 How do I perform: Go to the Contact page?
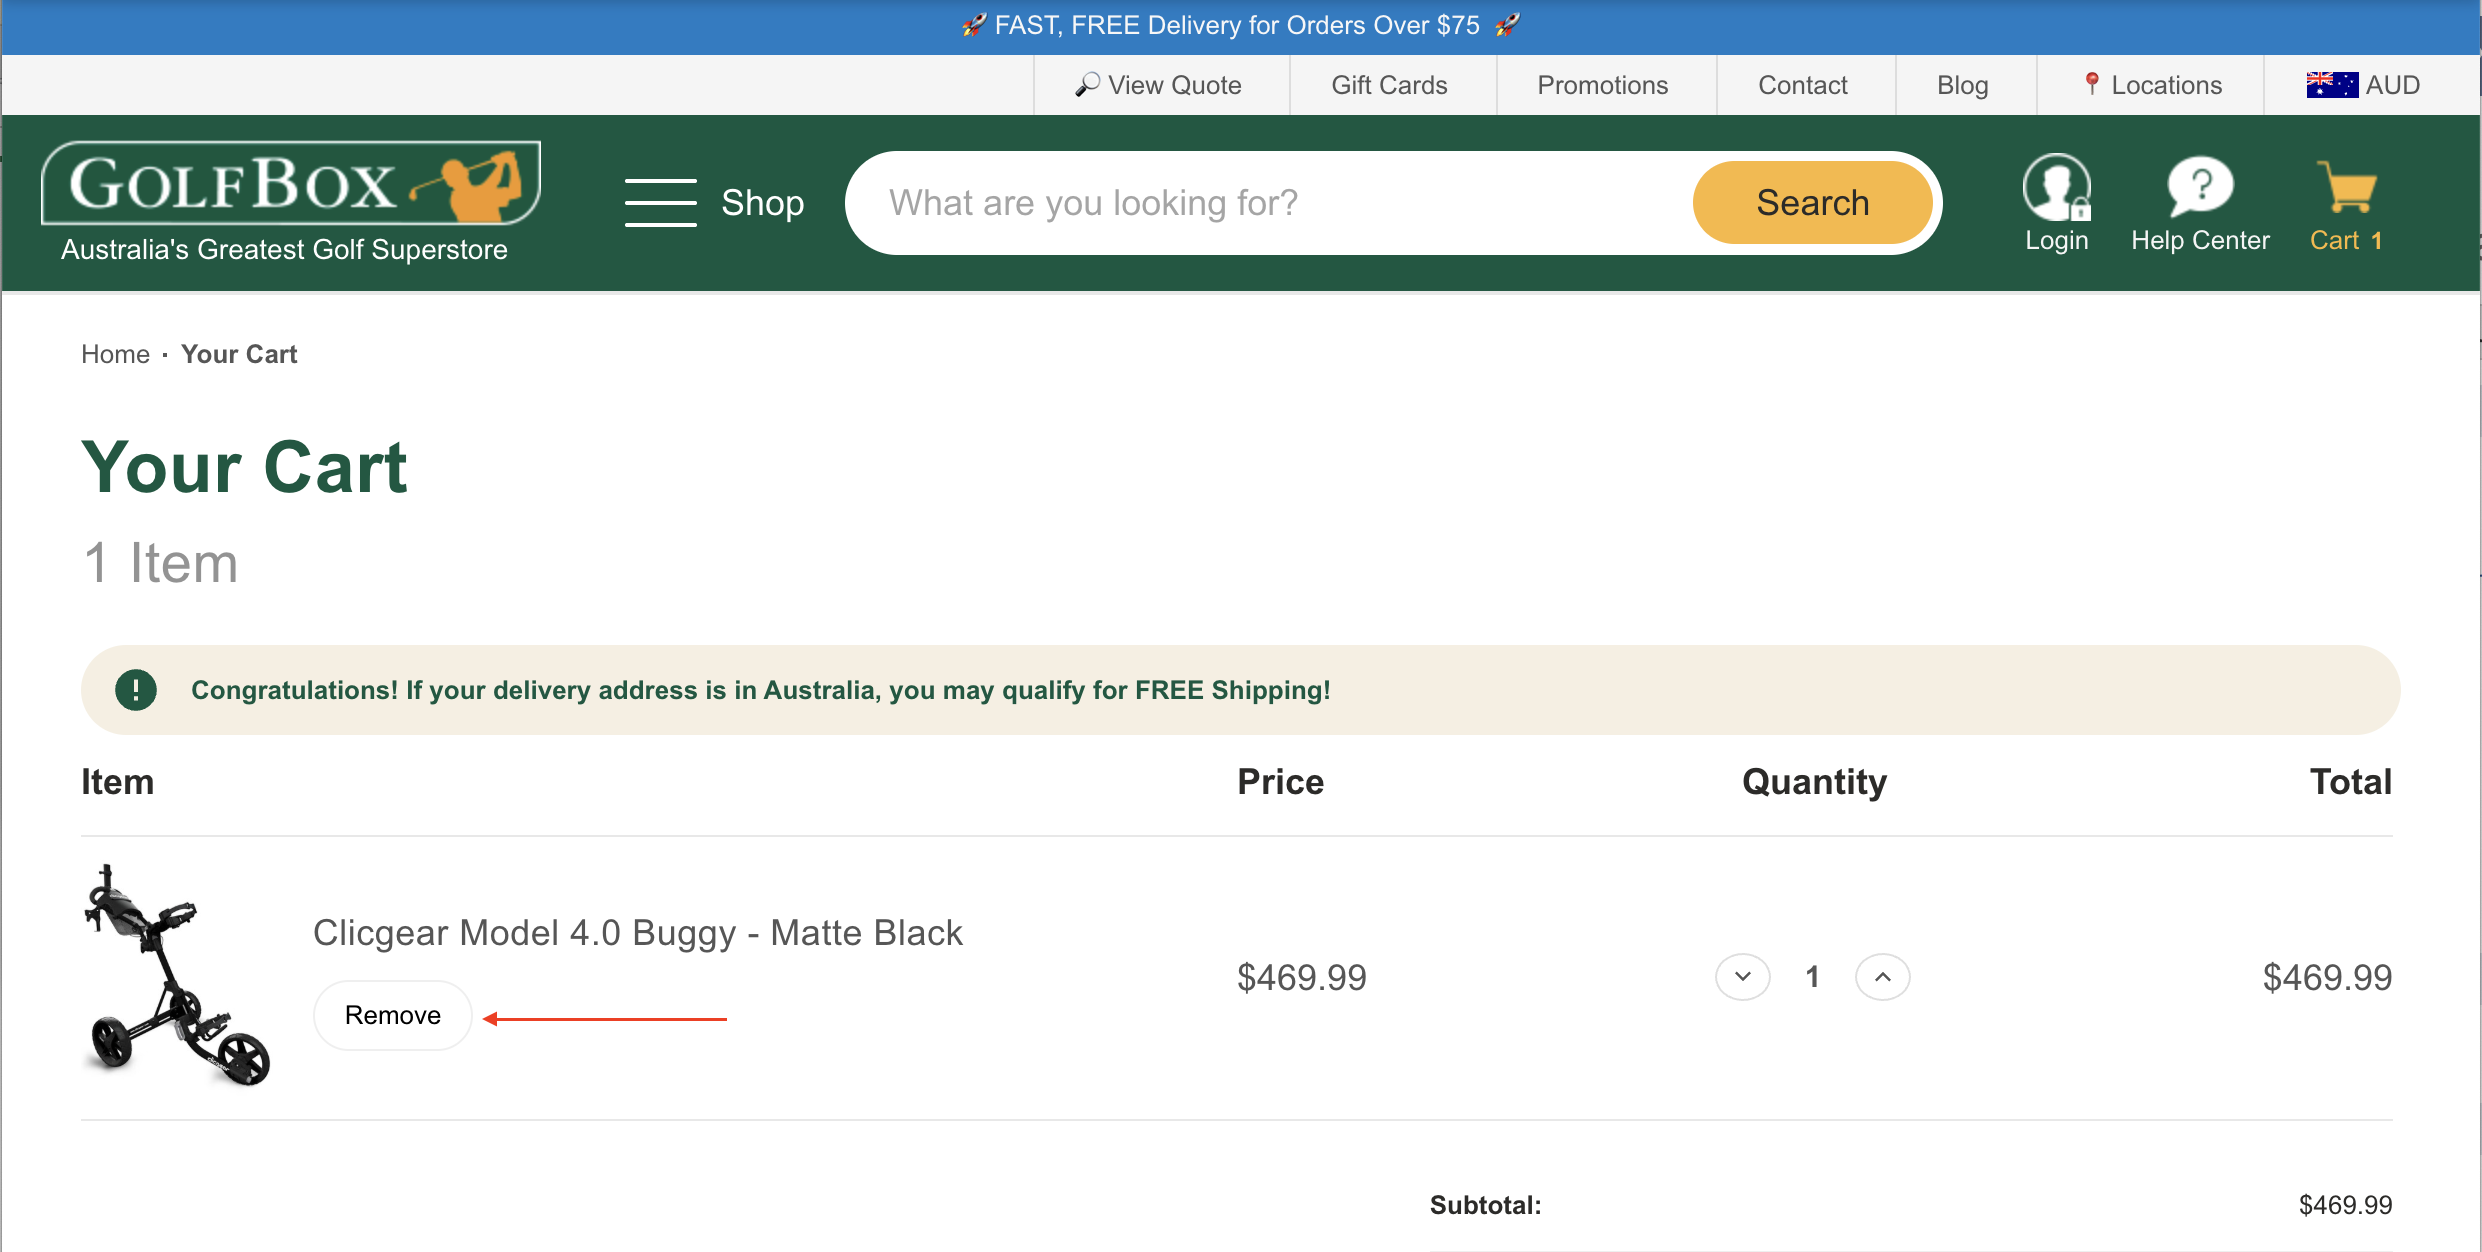click(1803, 85)
